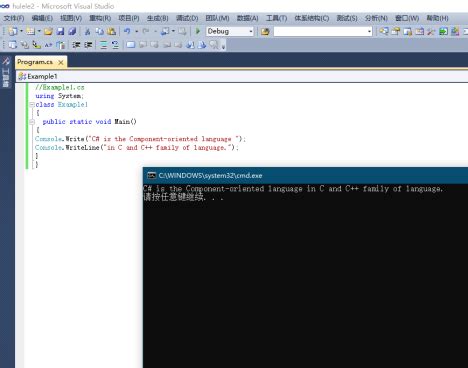Click the Add New Item toolbar icon

[x=30, y=31]
